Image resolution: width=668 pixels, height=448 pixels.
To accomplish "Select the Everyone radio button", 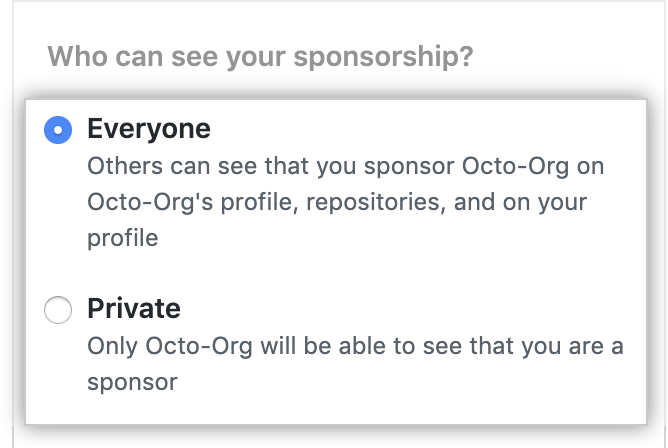I will 58,130.
